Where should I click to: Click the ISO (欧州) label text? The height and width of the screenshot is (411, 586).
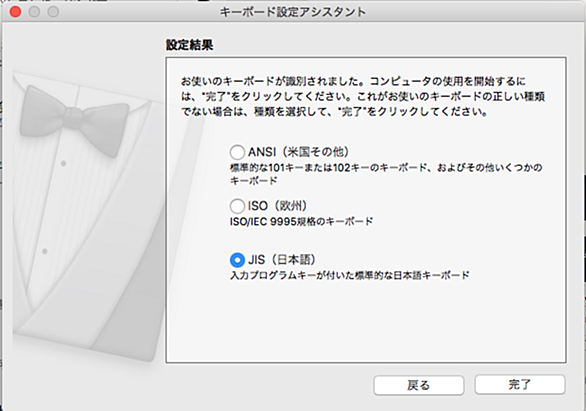tap(277, 206)
